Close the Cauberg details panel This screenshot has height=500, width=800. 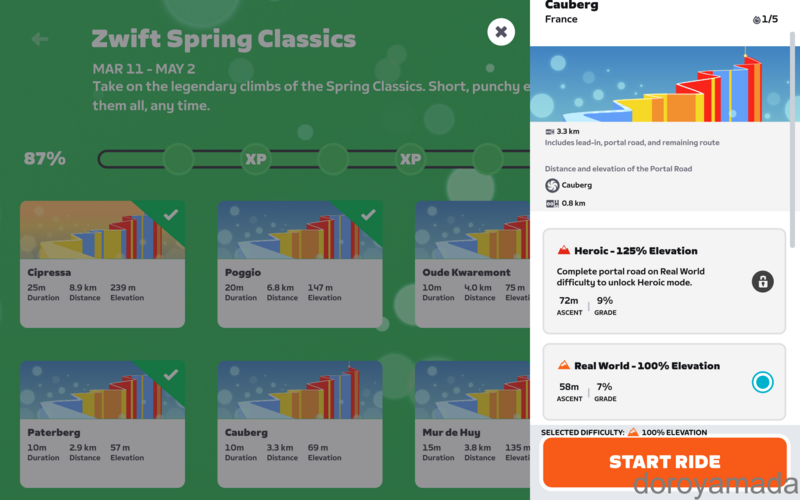(501, 32)
